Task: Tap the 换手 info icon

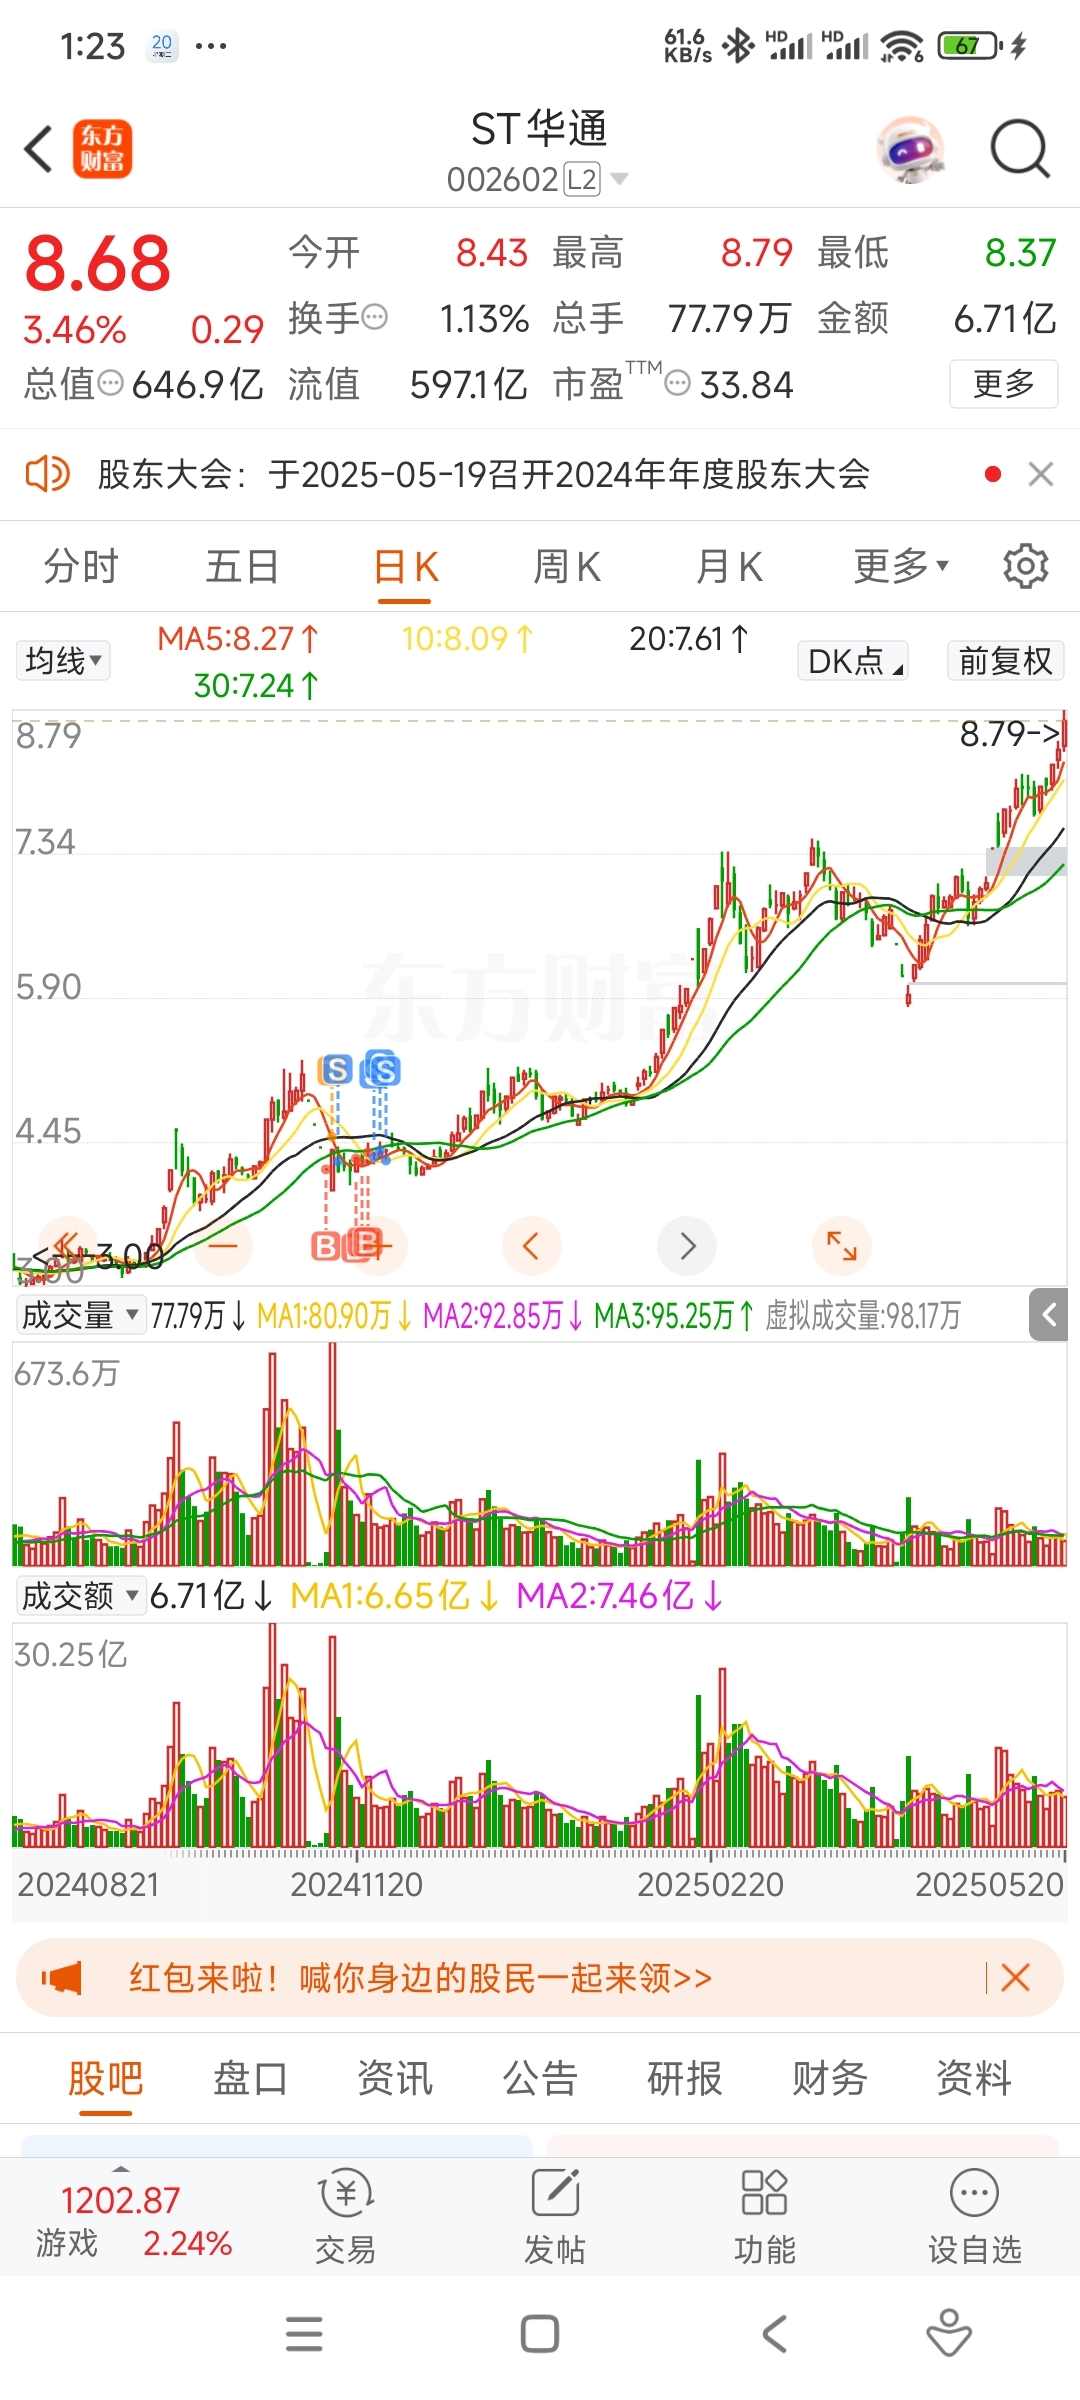Action: tap(374, 318)
